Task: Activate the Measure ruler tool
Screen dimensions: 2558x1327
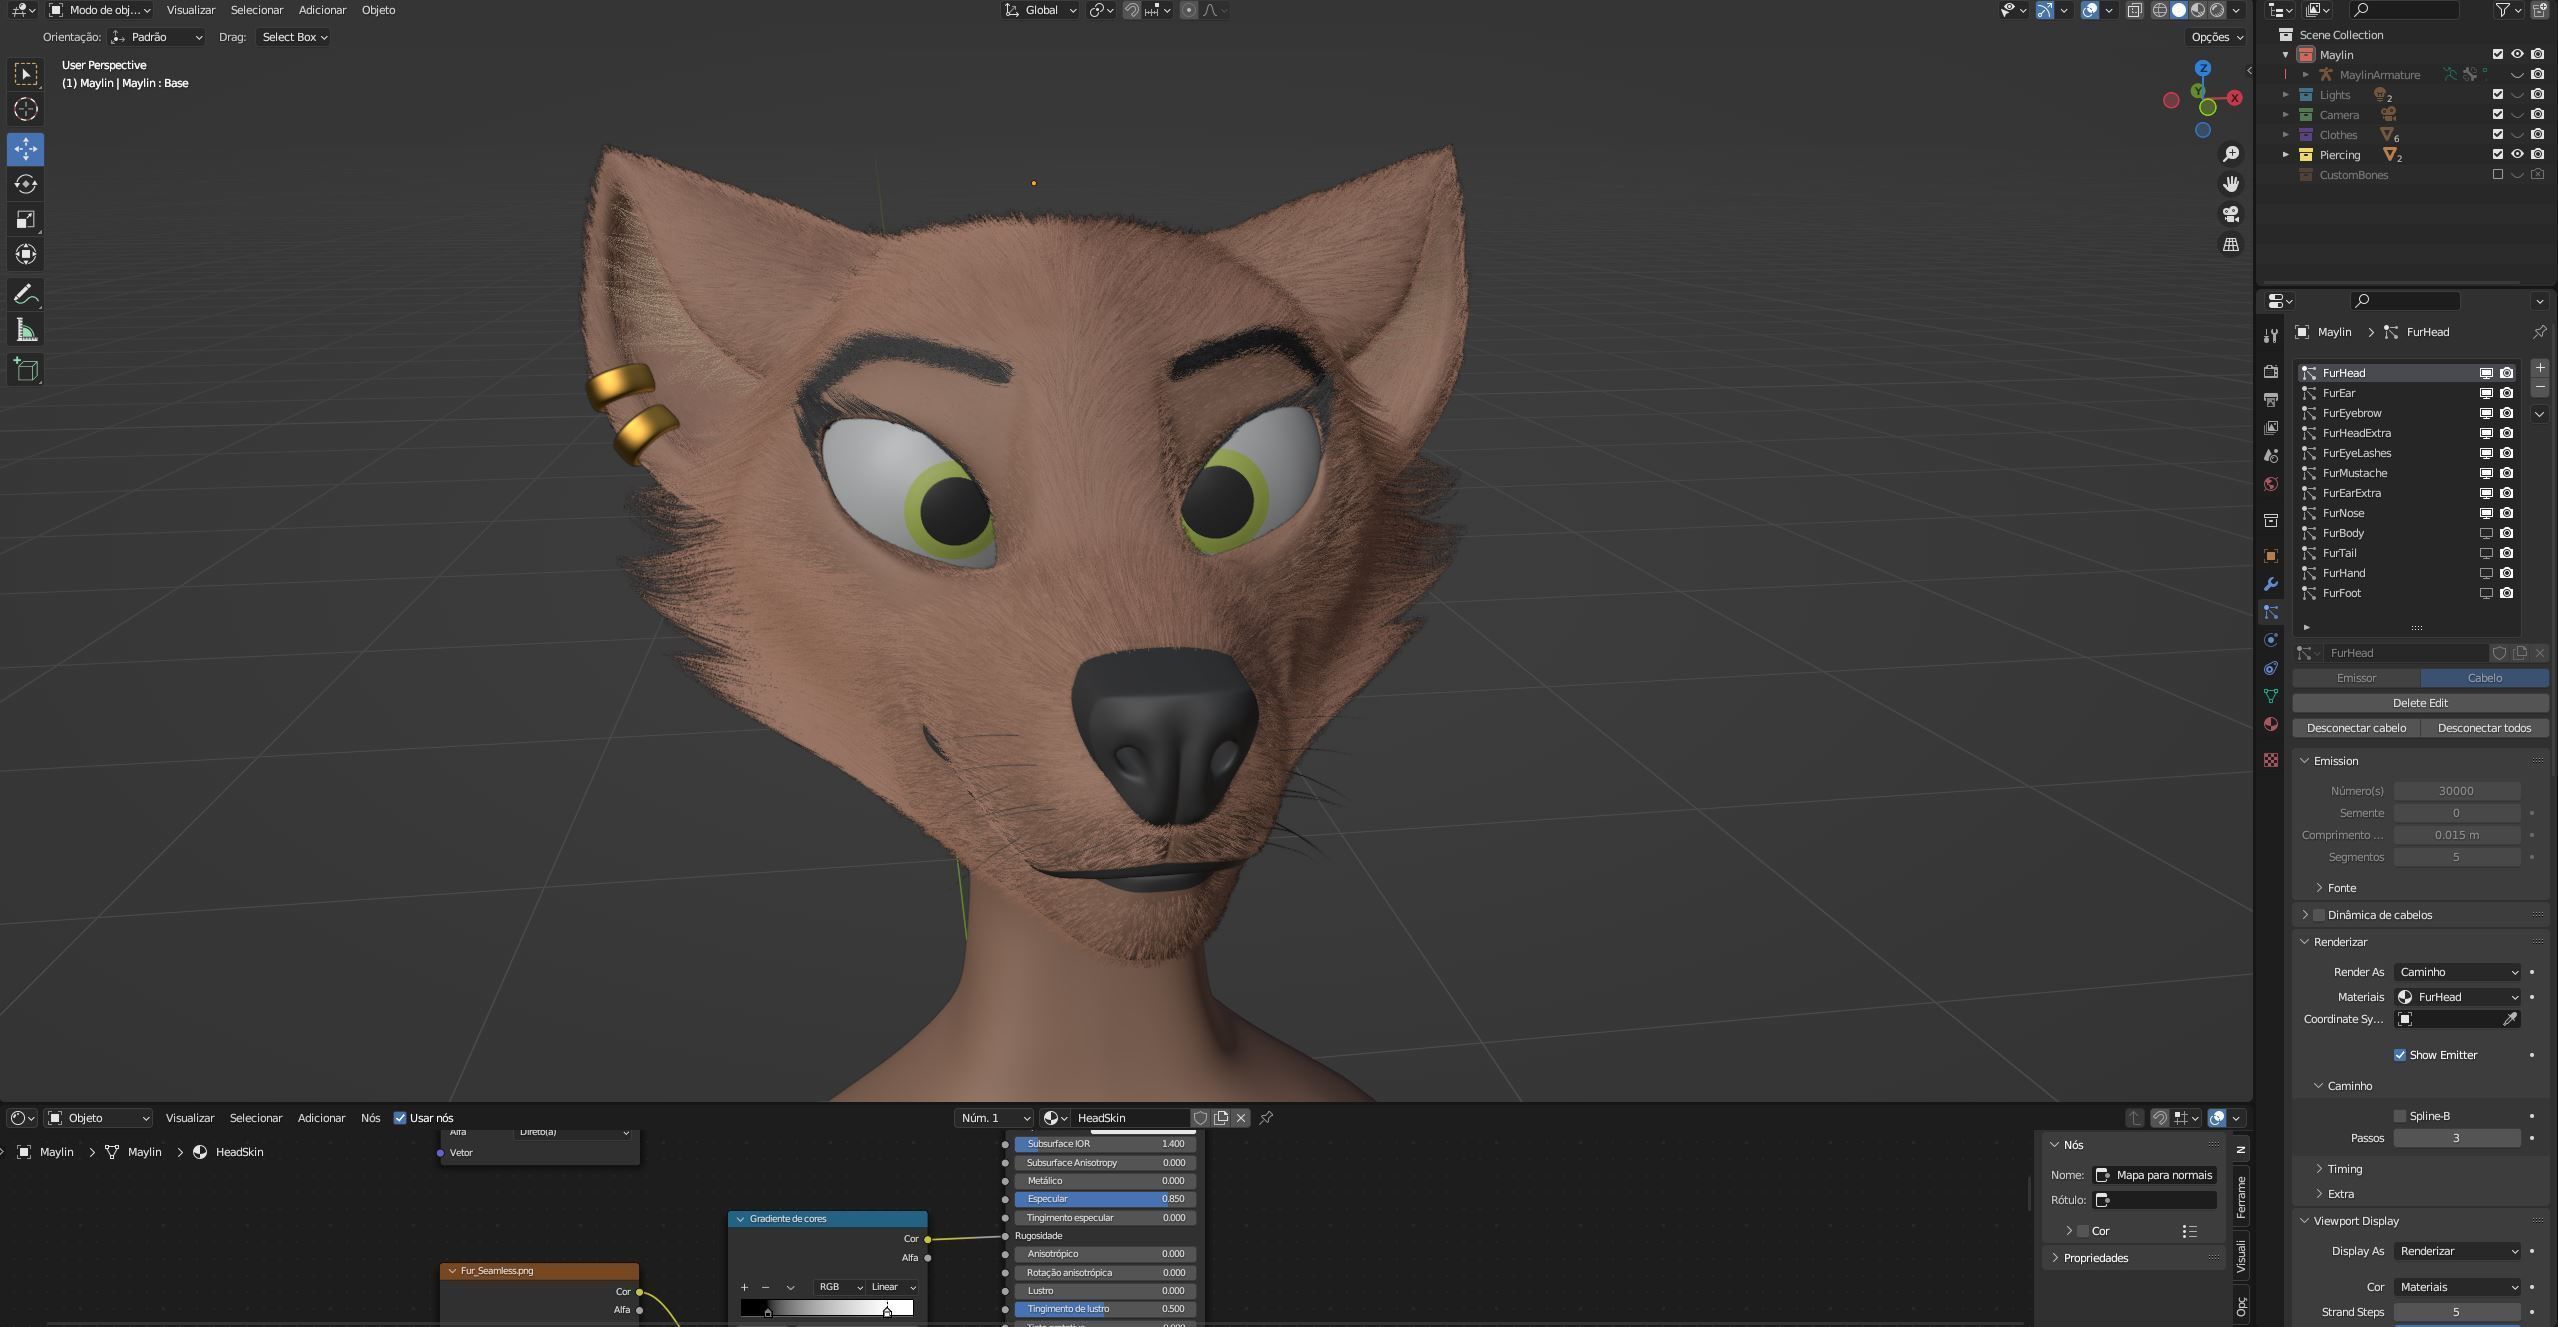Action: click(x=26, y=331)
